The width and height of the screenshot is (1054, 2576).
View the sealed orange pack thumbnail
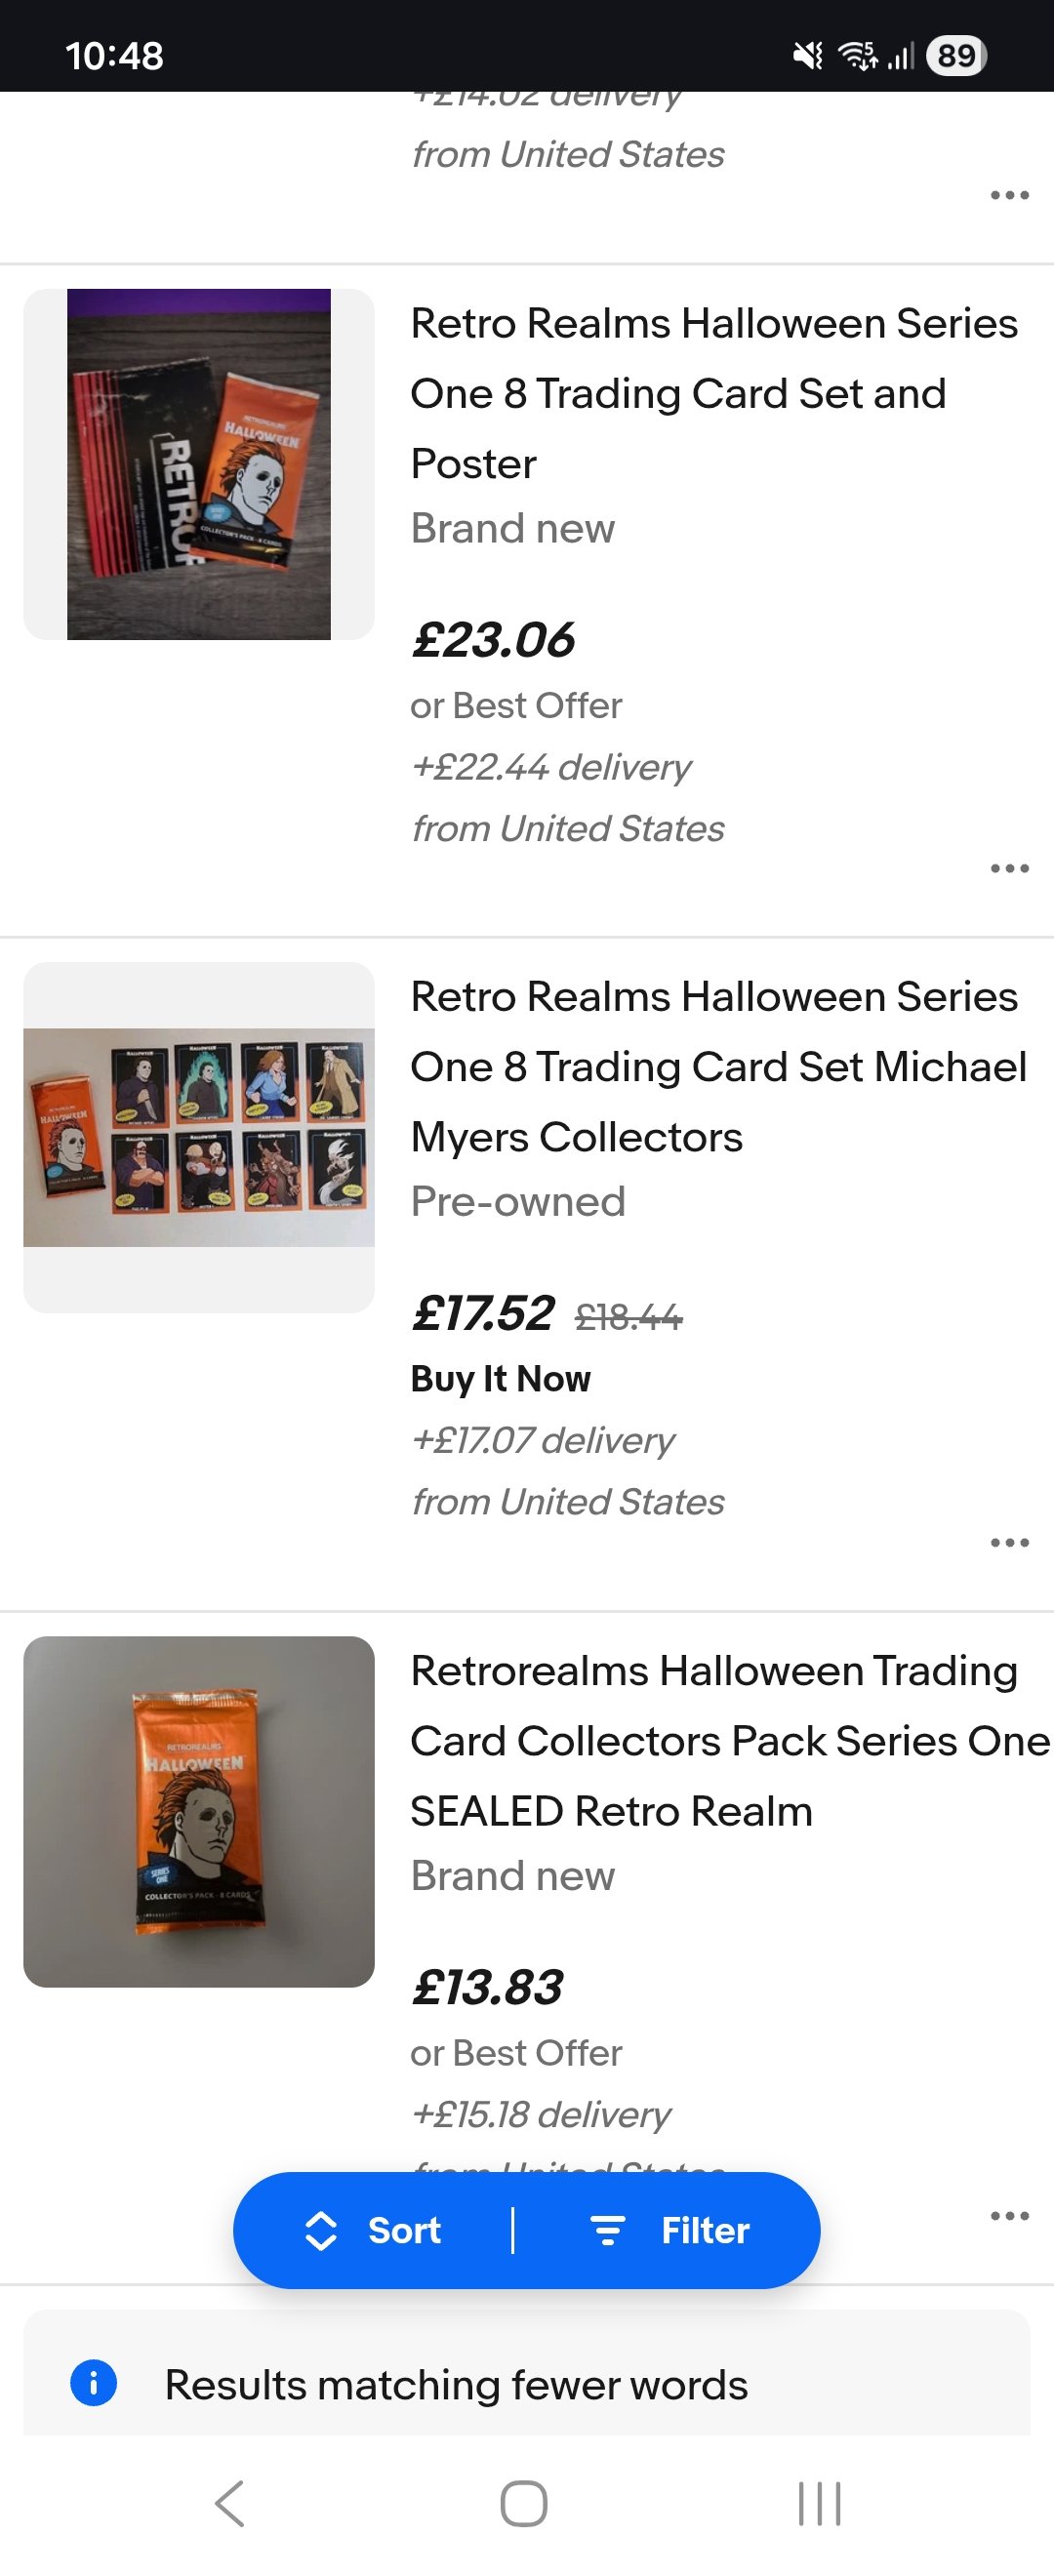[199, 1811]
